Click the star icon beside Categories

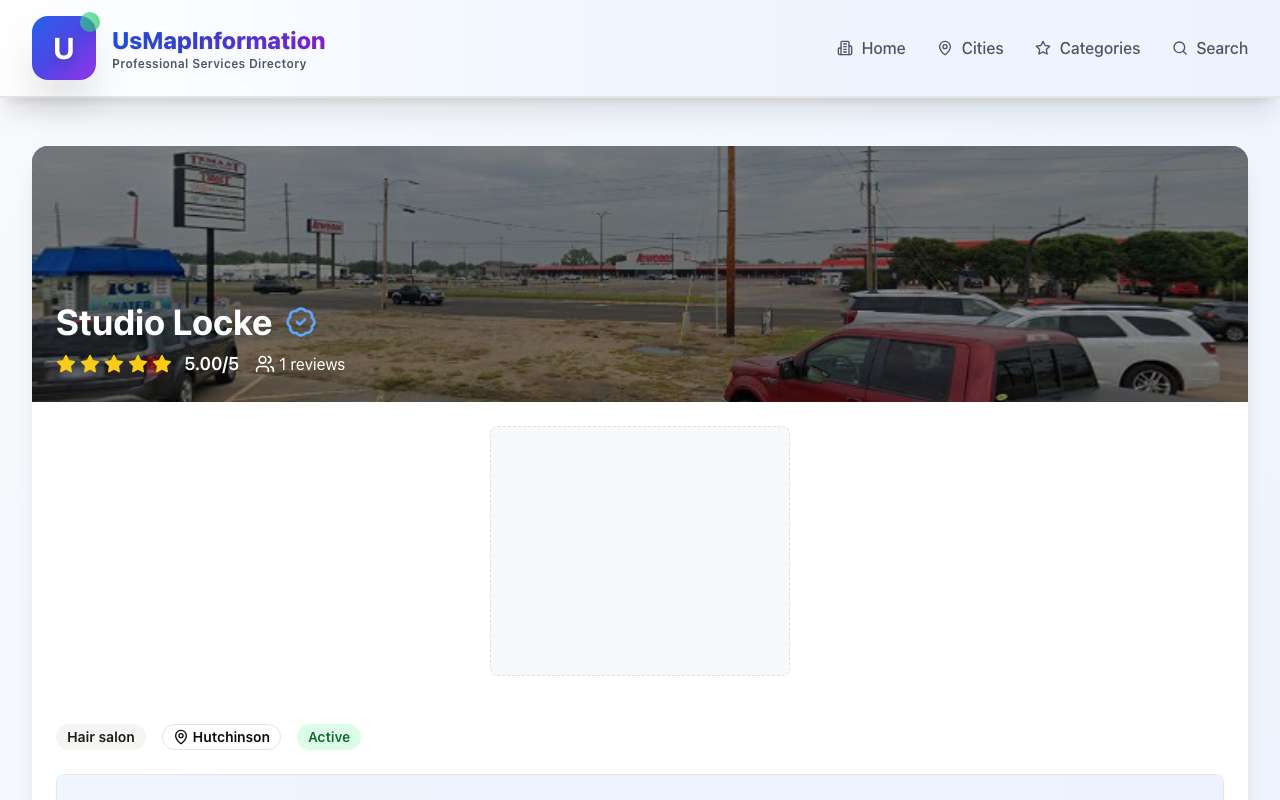(x=1043, y=48)
